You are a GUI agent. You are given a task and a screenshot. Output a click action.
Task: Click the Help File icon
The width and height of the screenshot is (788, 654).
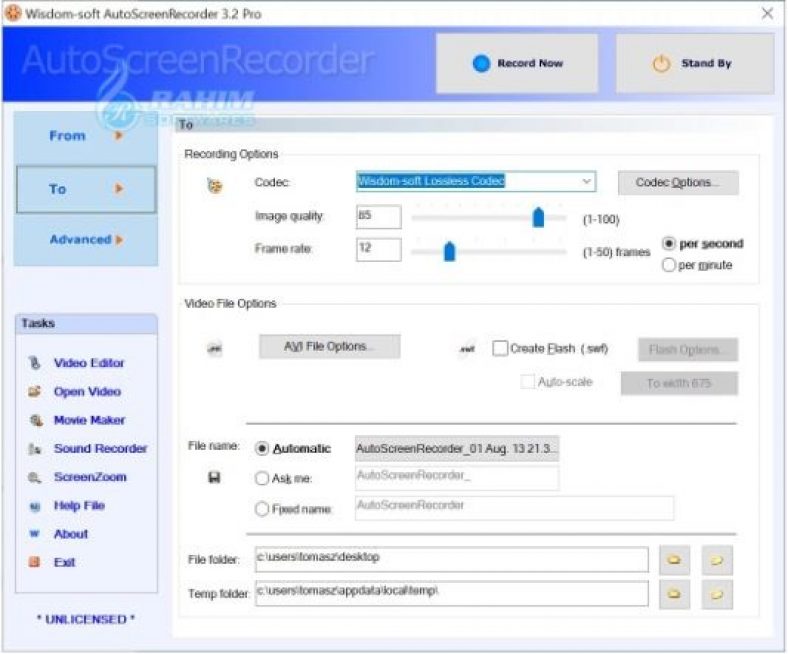(x=34, y=506)
